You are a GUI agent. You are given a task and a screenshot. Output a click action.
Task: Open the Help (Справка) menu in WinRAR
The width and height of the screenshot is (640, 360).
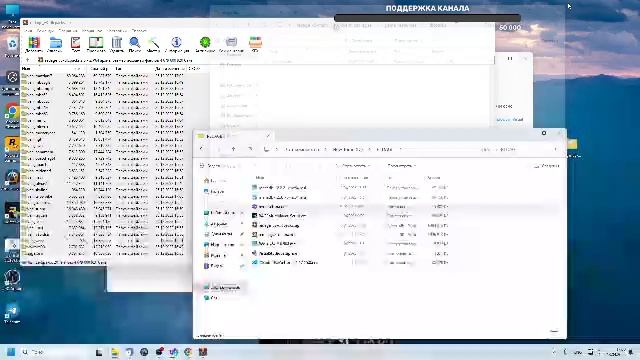coord(139,31)
